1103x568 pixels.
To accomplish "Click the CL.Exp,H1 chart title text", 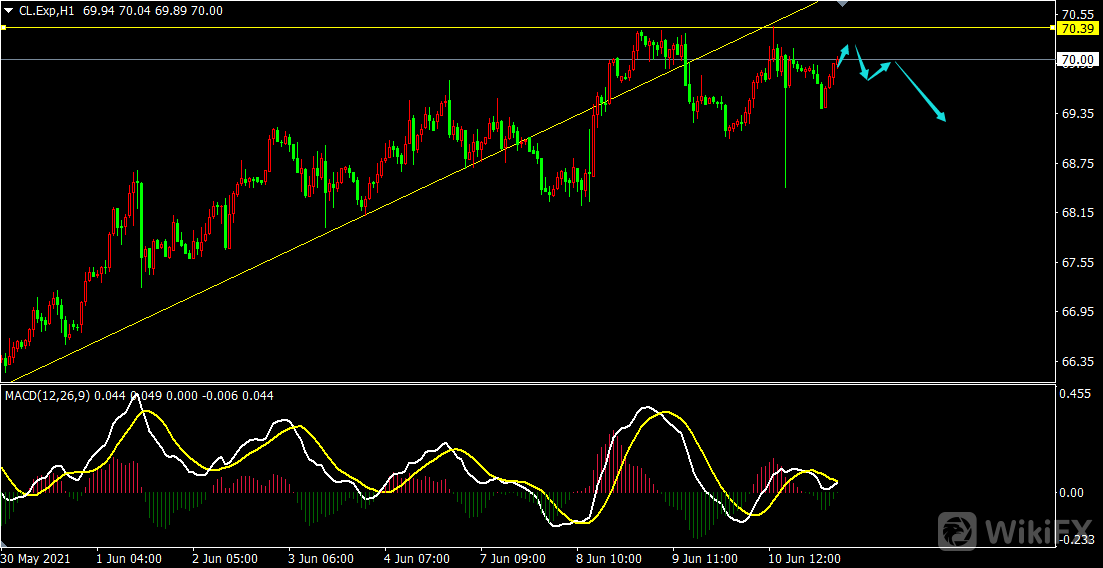I will click(46, 10).
